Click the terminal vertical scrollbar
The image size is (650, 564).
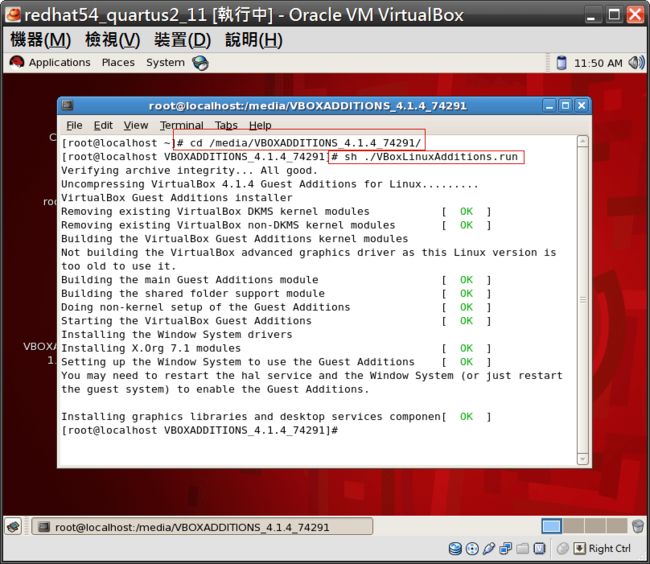click(582, 300)
